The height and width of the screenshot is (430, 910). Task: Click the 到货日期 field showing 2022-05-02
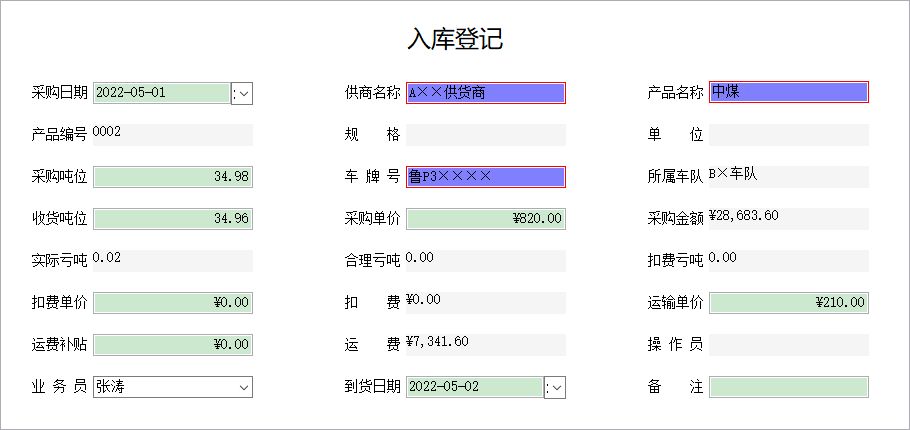tap(475, 387)
